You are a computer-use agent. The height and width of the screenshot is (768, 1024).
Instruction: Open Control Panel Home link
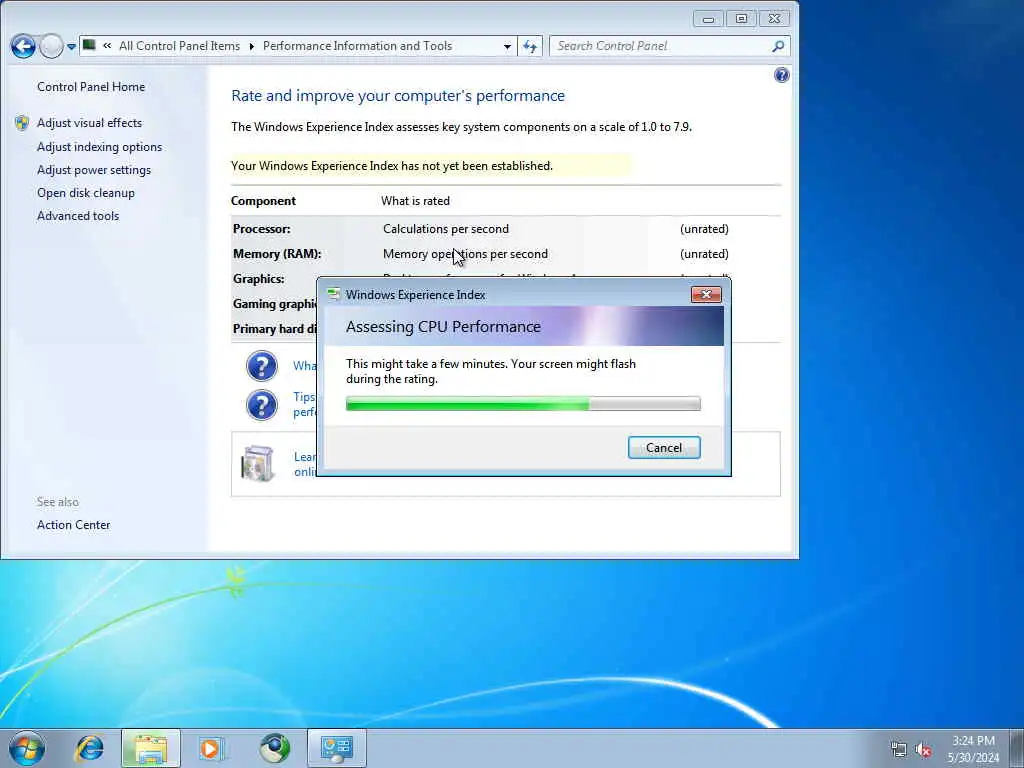pos(91,87)
